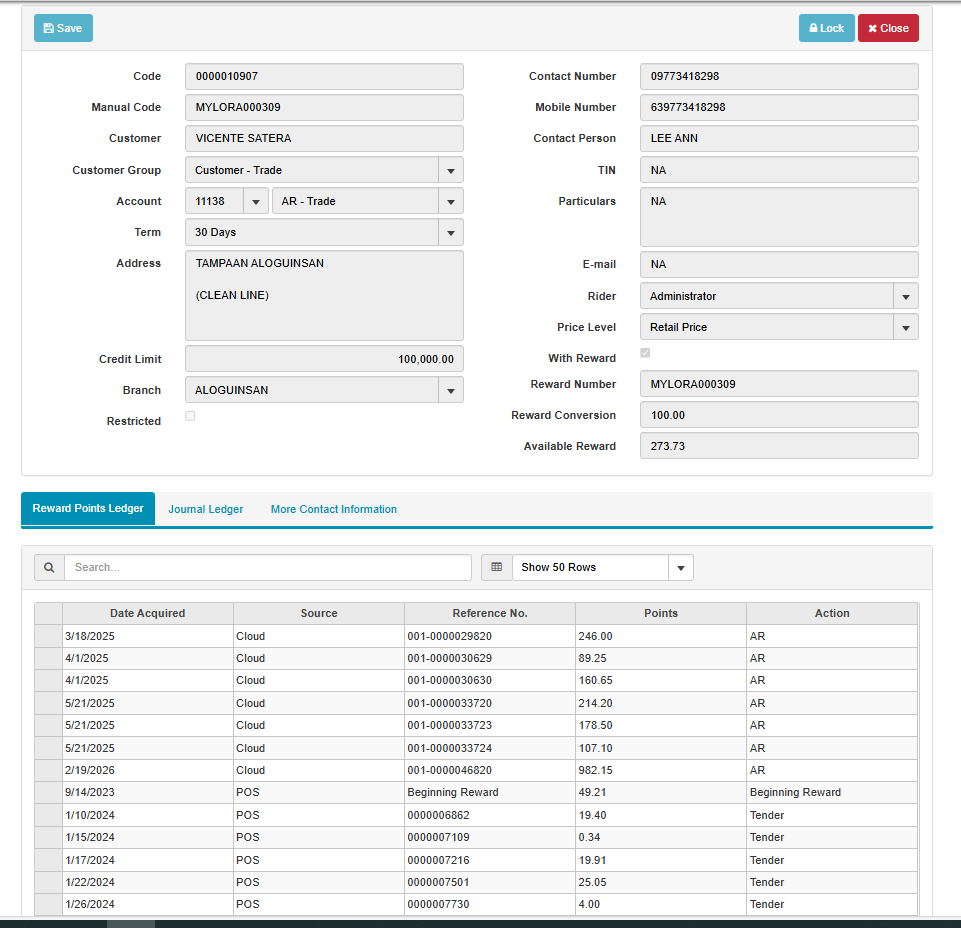Open the More Contact Information tab
This screenshot has width=961, height=928.
(333, 509)
